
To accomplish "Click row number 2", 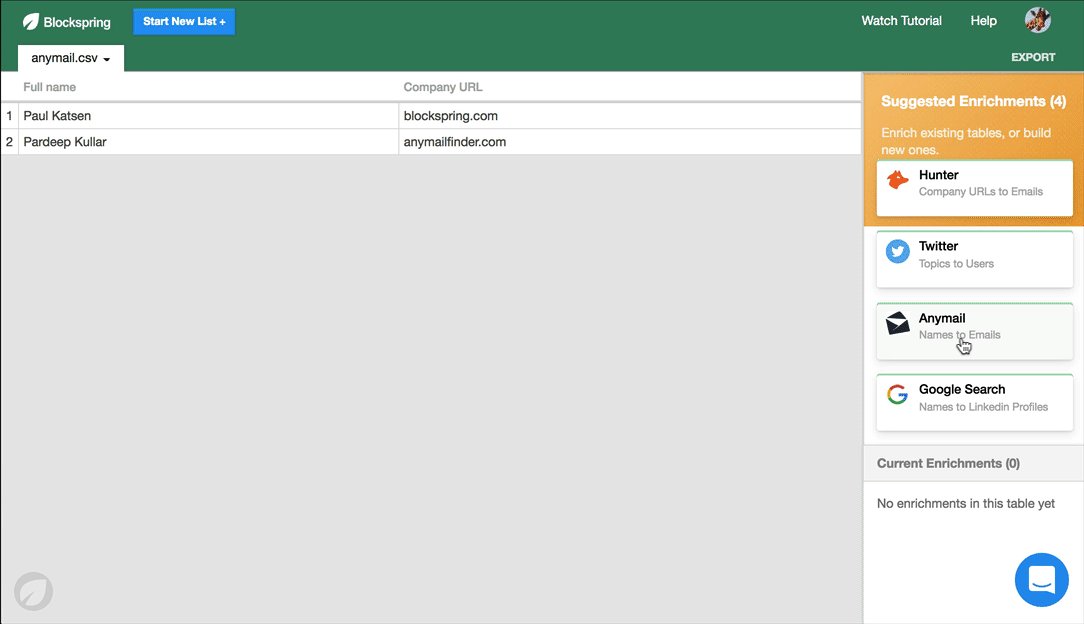I will pyautogui.click(x=9, y=142).
